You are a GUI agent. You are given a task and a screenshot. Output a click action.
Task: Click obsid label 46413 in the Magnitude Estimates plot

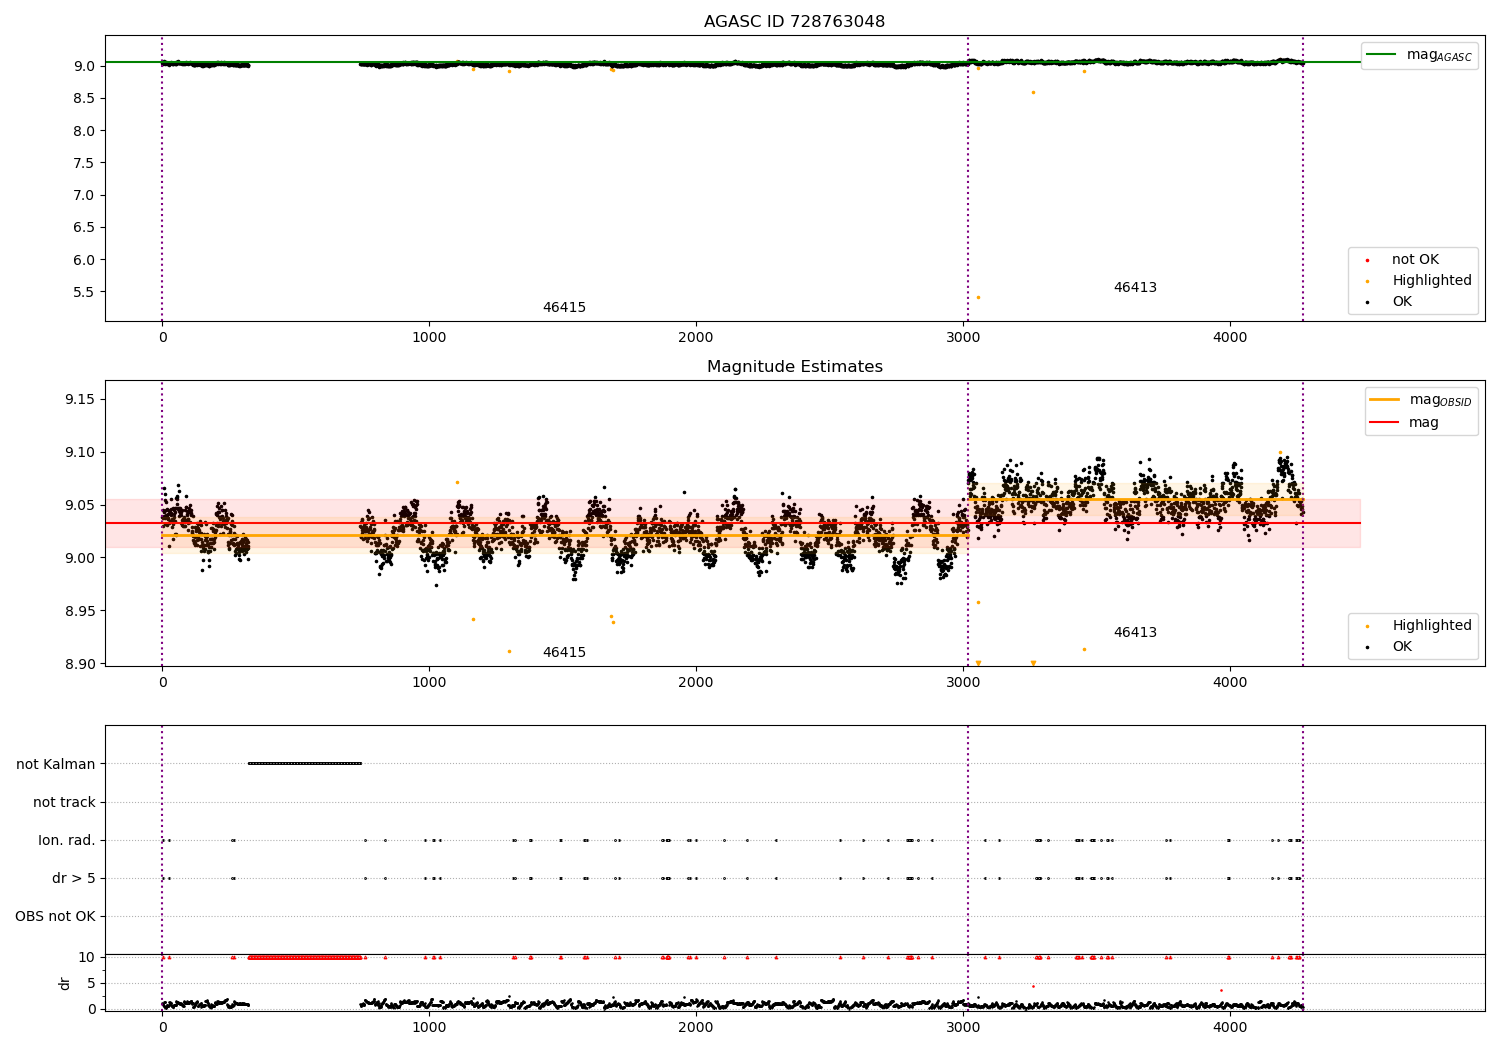point(1135,633)
